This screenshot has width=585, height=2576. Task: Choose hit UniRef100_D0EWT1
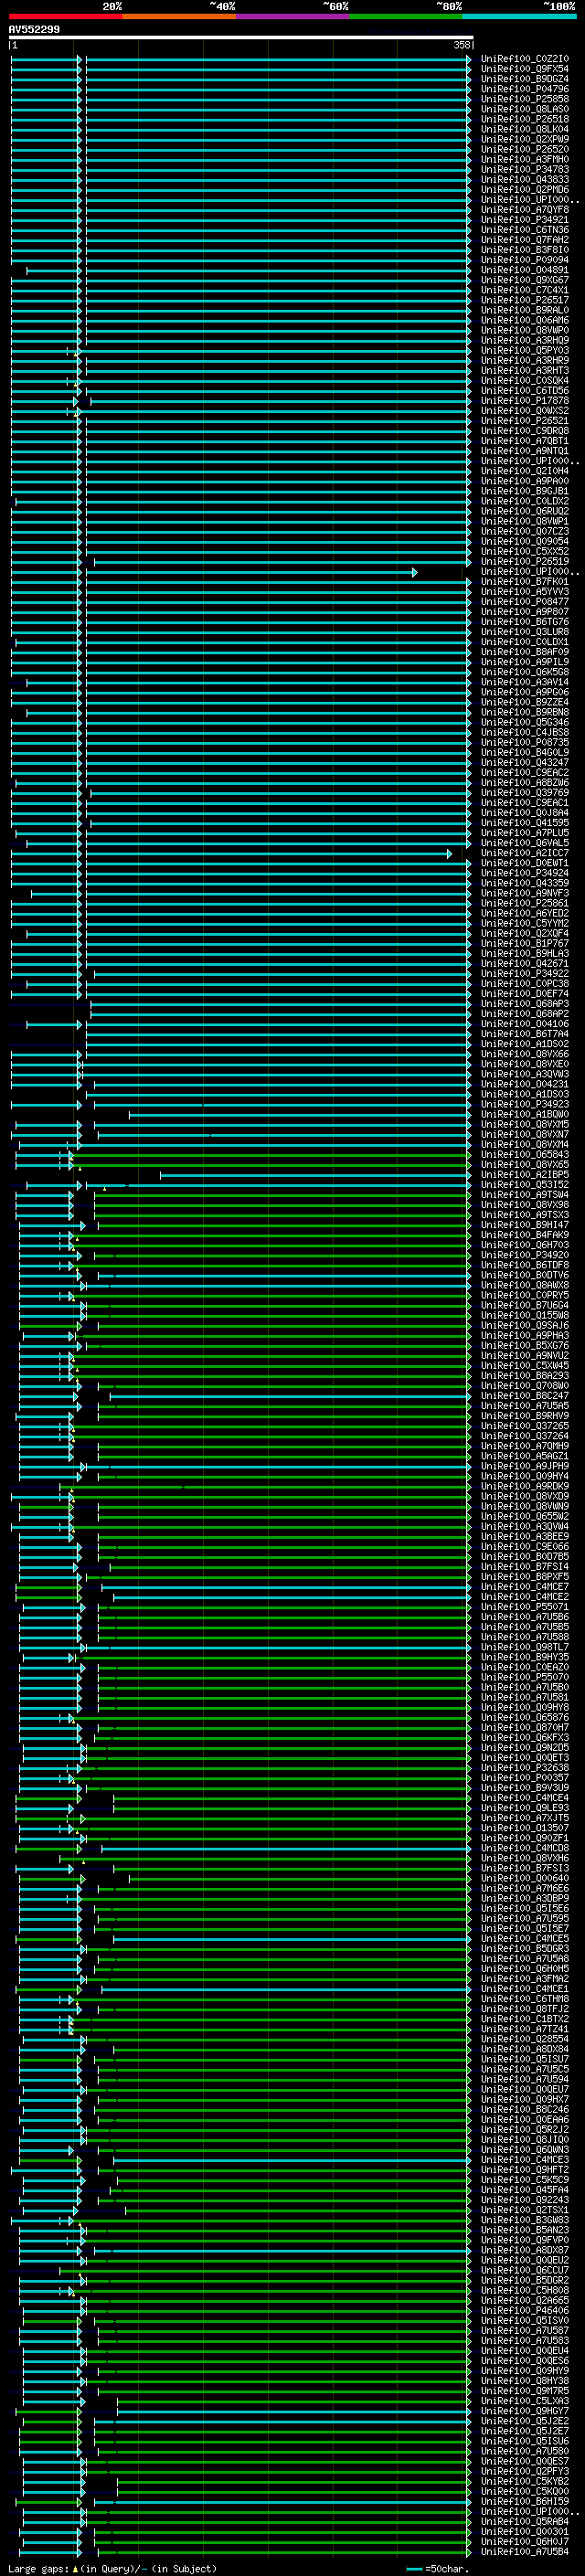(x=525, y=863)
